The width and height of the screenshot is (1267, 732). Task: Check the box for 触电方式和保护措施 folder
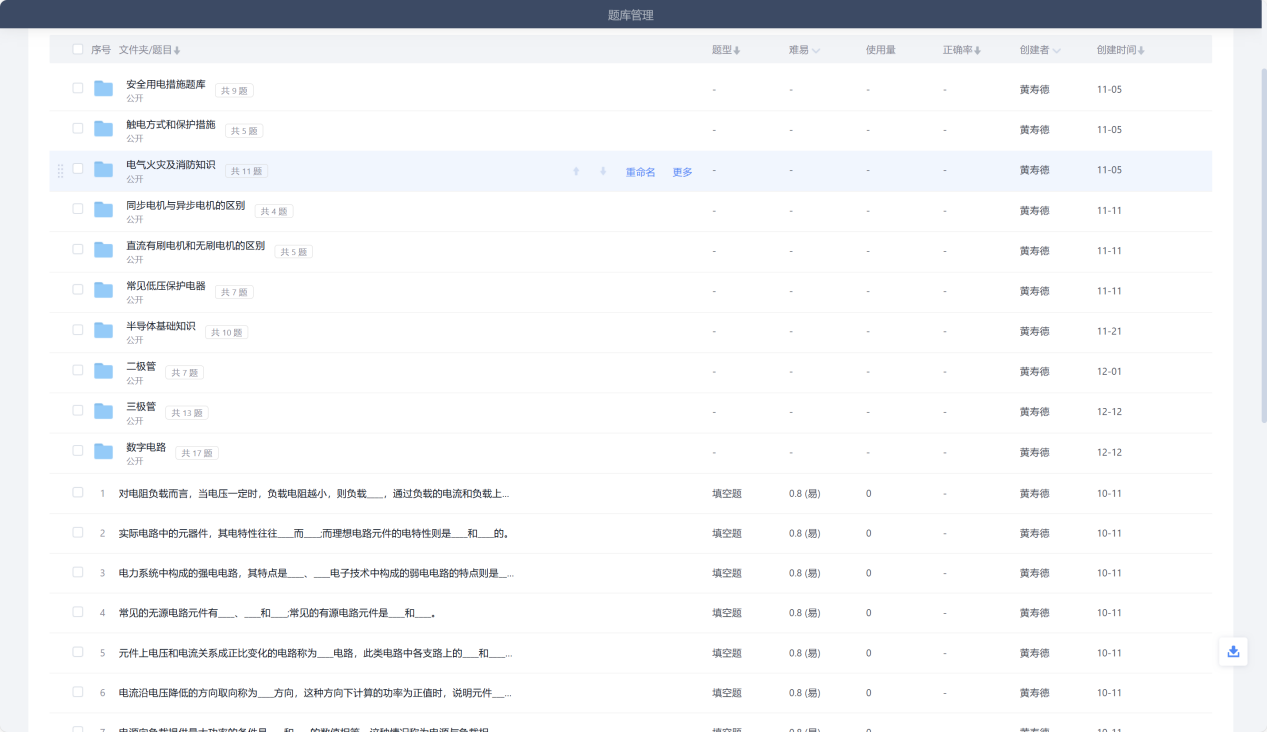coord(78,128)
